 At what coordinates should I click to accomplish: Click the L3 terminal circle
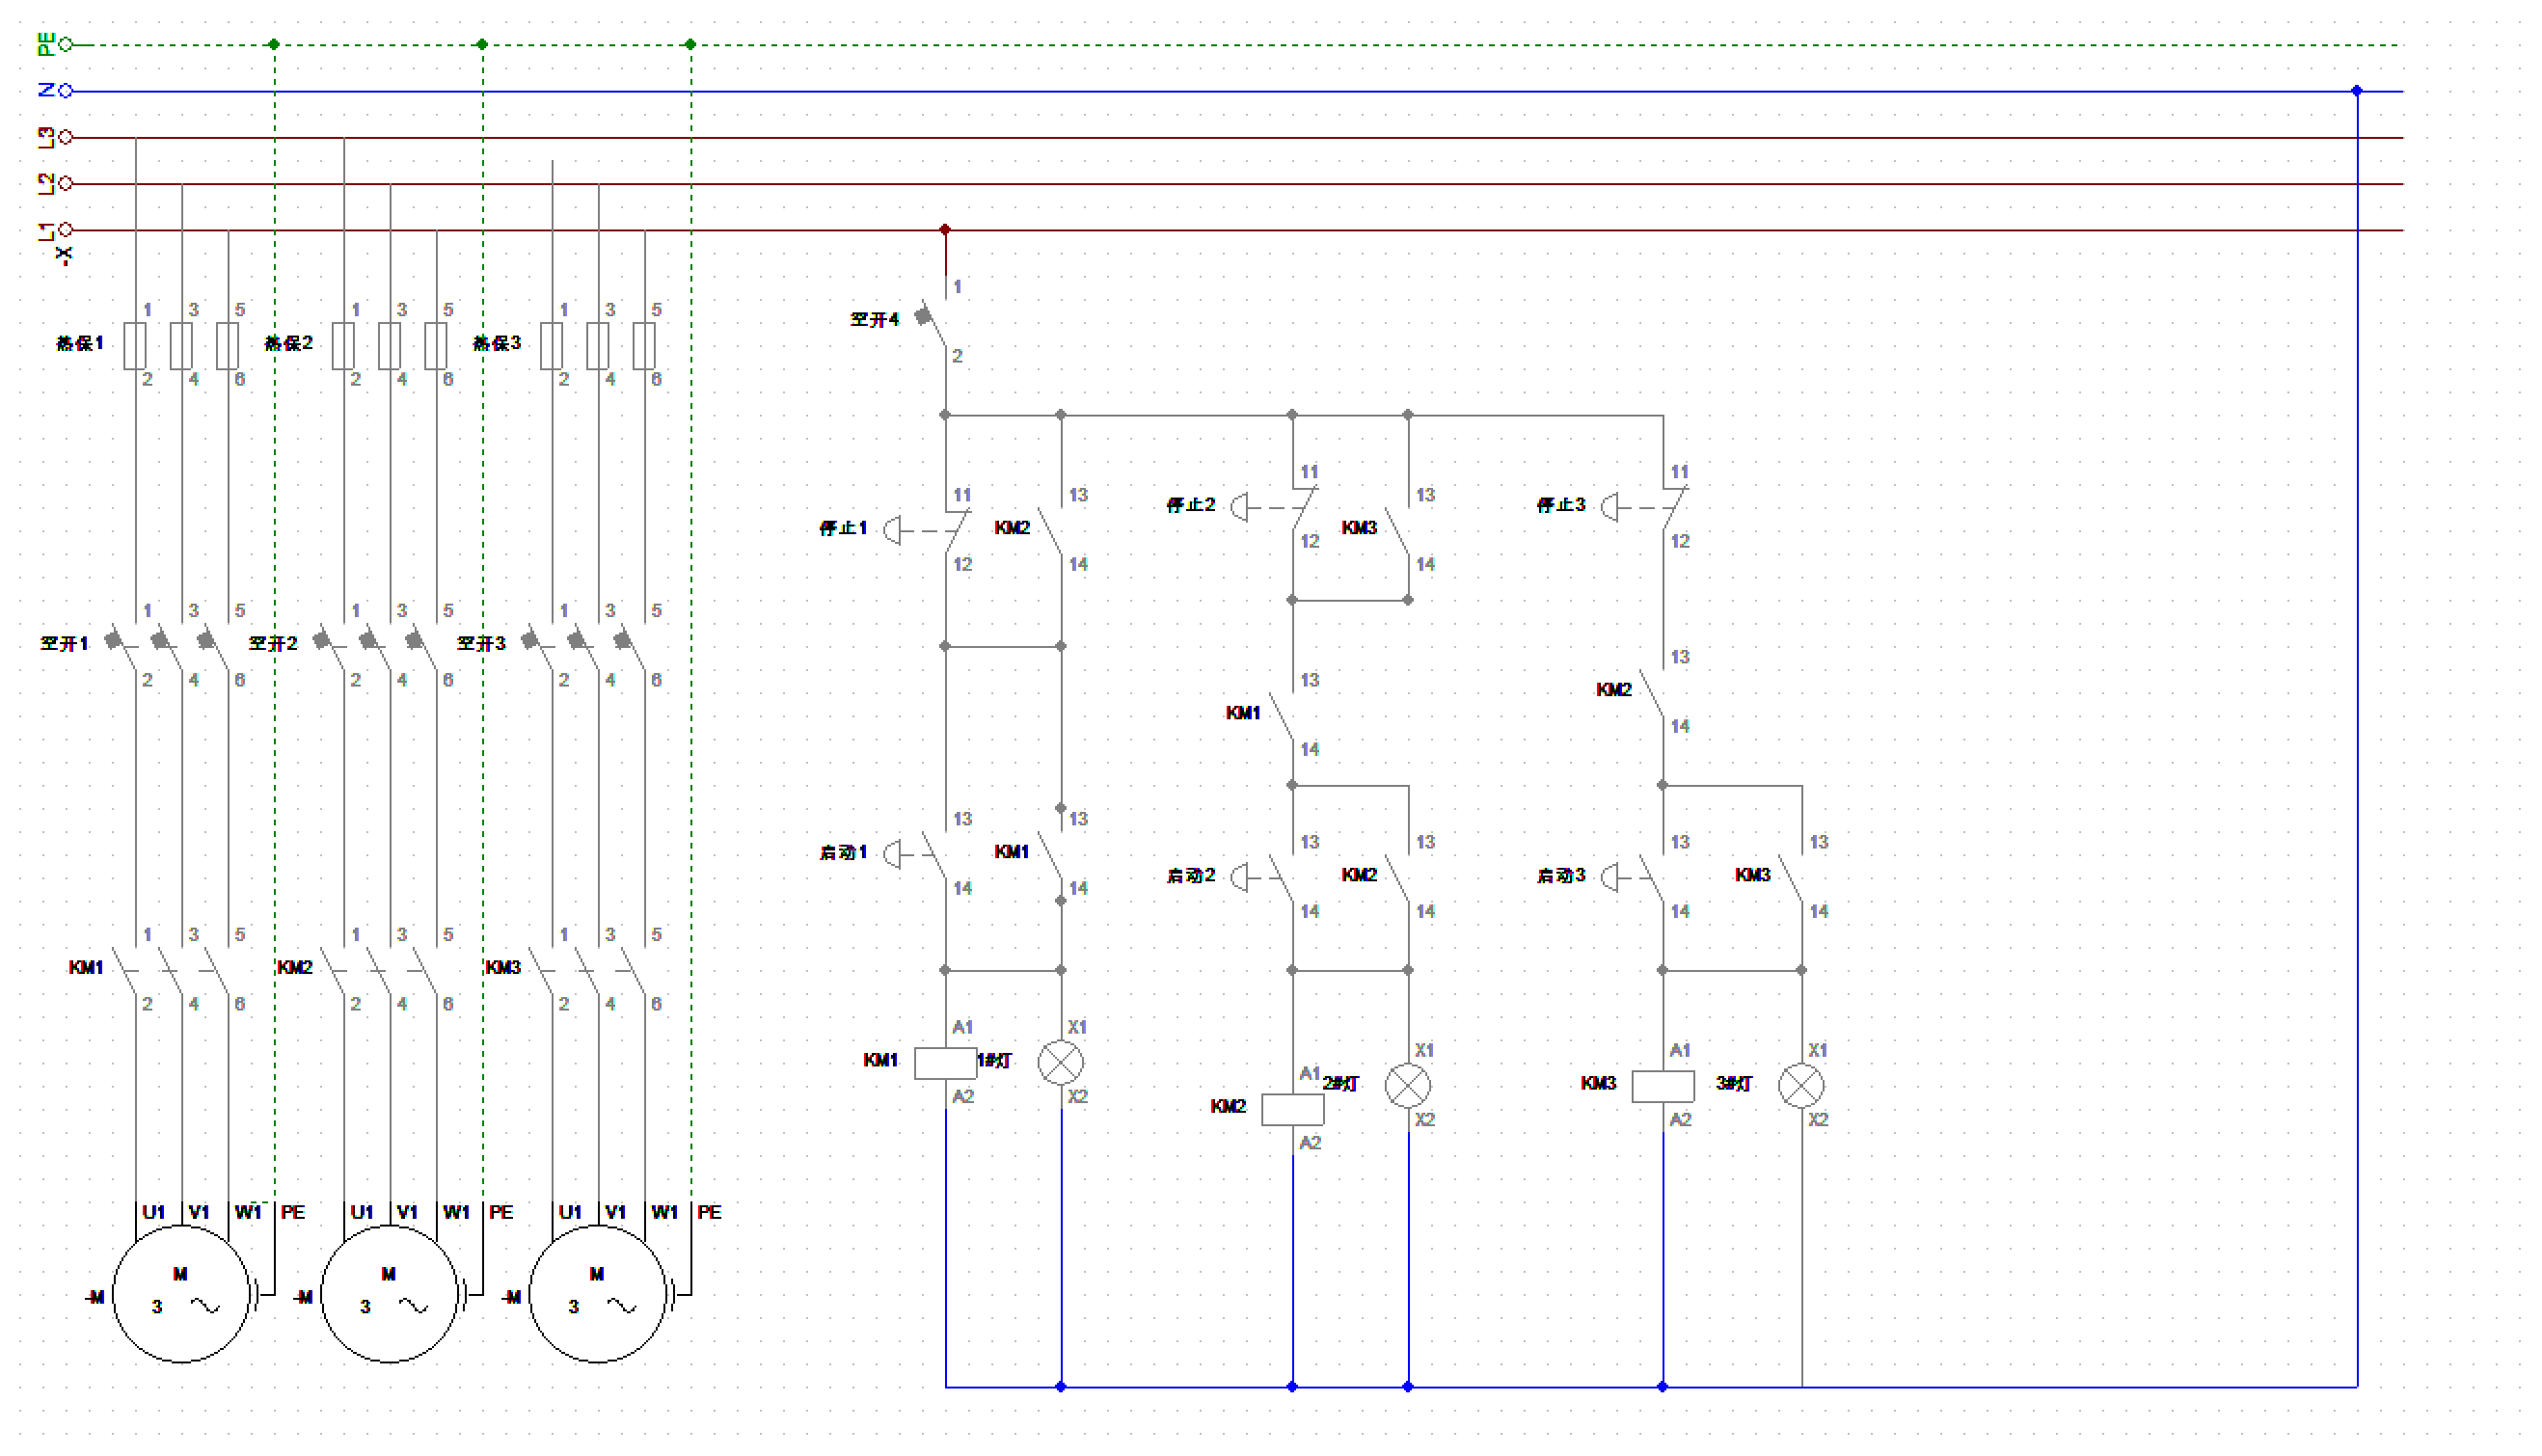pos(66,137)
